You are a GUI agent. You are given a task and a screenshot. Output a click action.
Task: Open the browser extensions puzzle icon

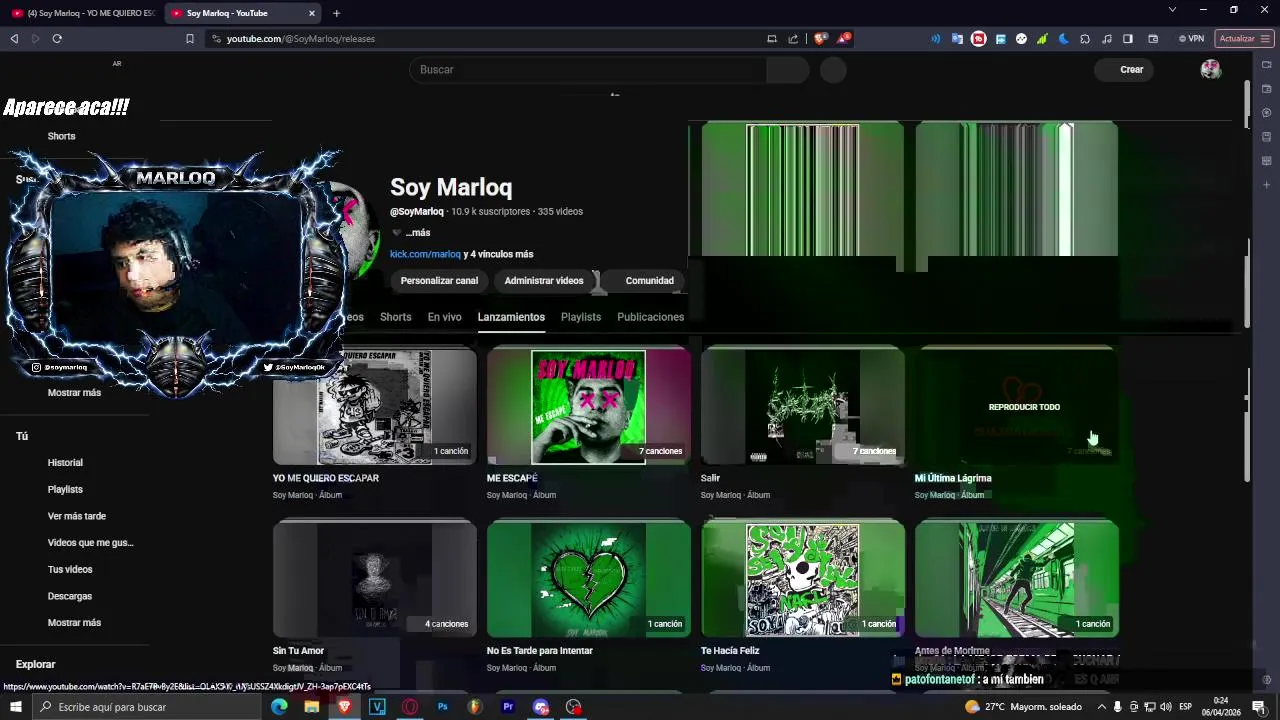tap(1085, 39)
